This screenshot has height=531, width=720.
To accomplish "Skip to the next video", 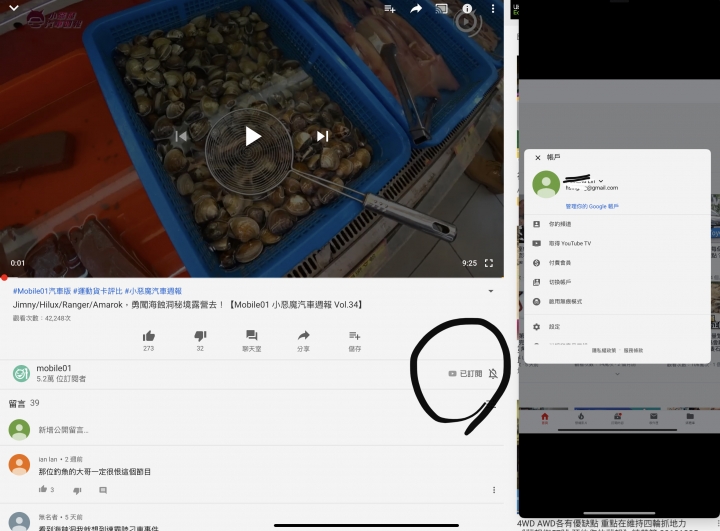I will pyautogui.click(x=322, y=136).
